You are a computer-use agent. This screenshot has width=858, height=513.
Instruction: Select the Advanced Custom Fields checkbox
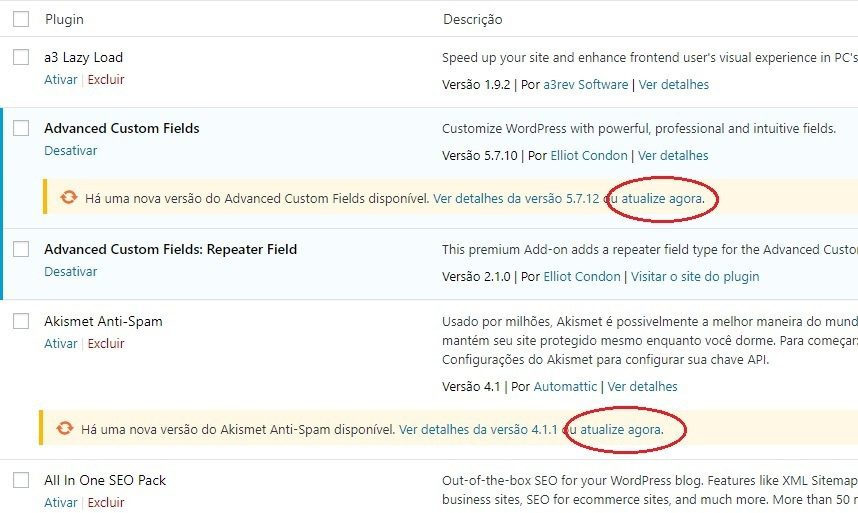[x=21, y=128]
